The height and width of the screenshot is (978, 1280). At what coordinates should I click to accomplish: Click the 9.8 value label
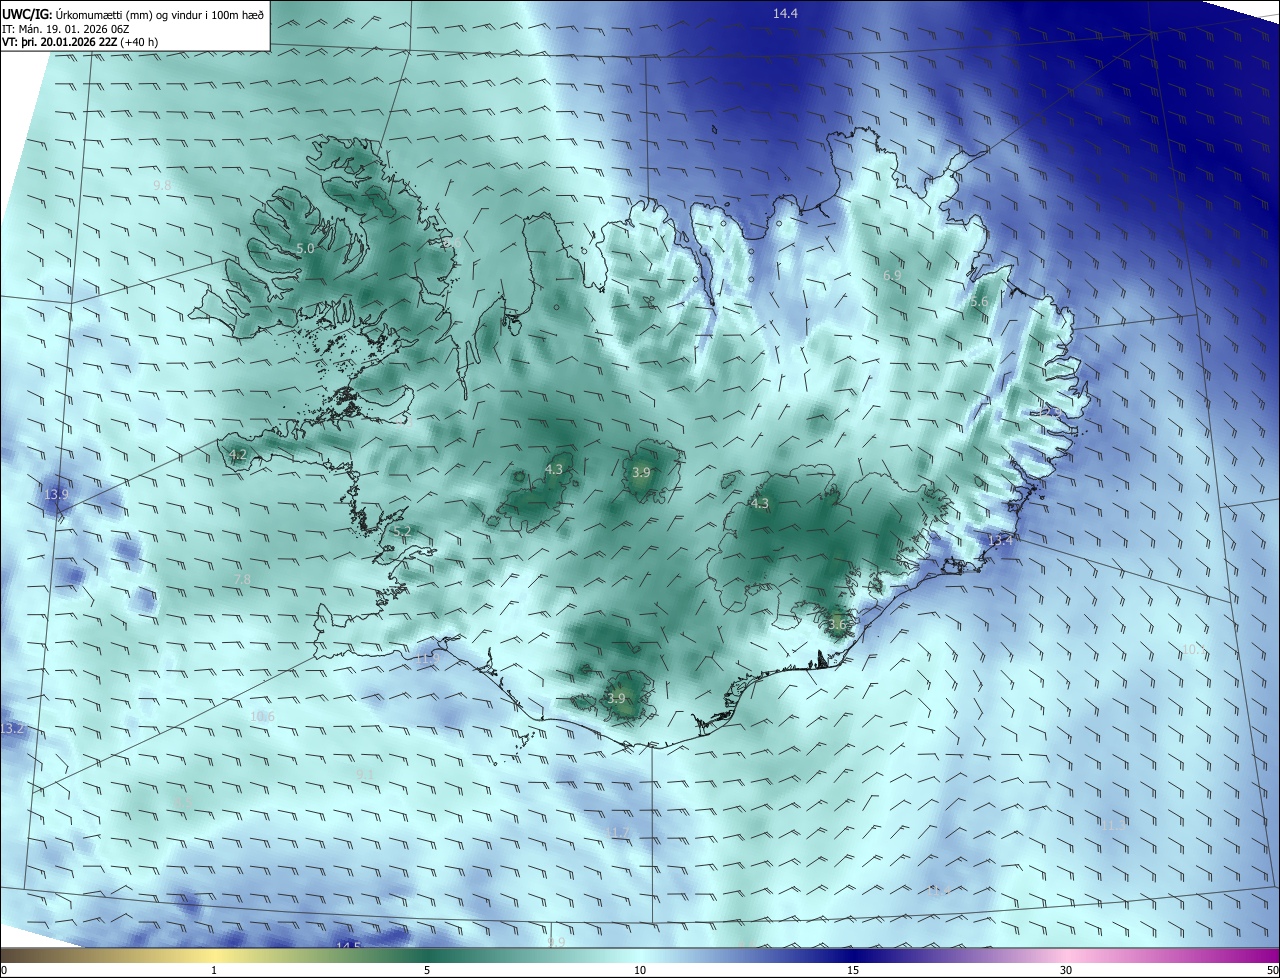[x=162, y=186]
